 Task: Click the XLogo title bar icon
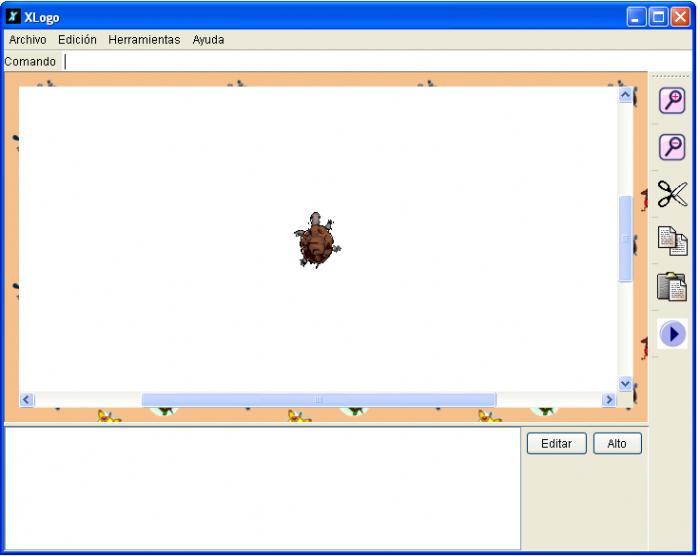[13, 17]
